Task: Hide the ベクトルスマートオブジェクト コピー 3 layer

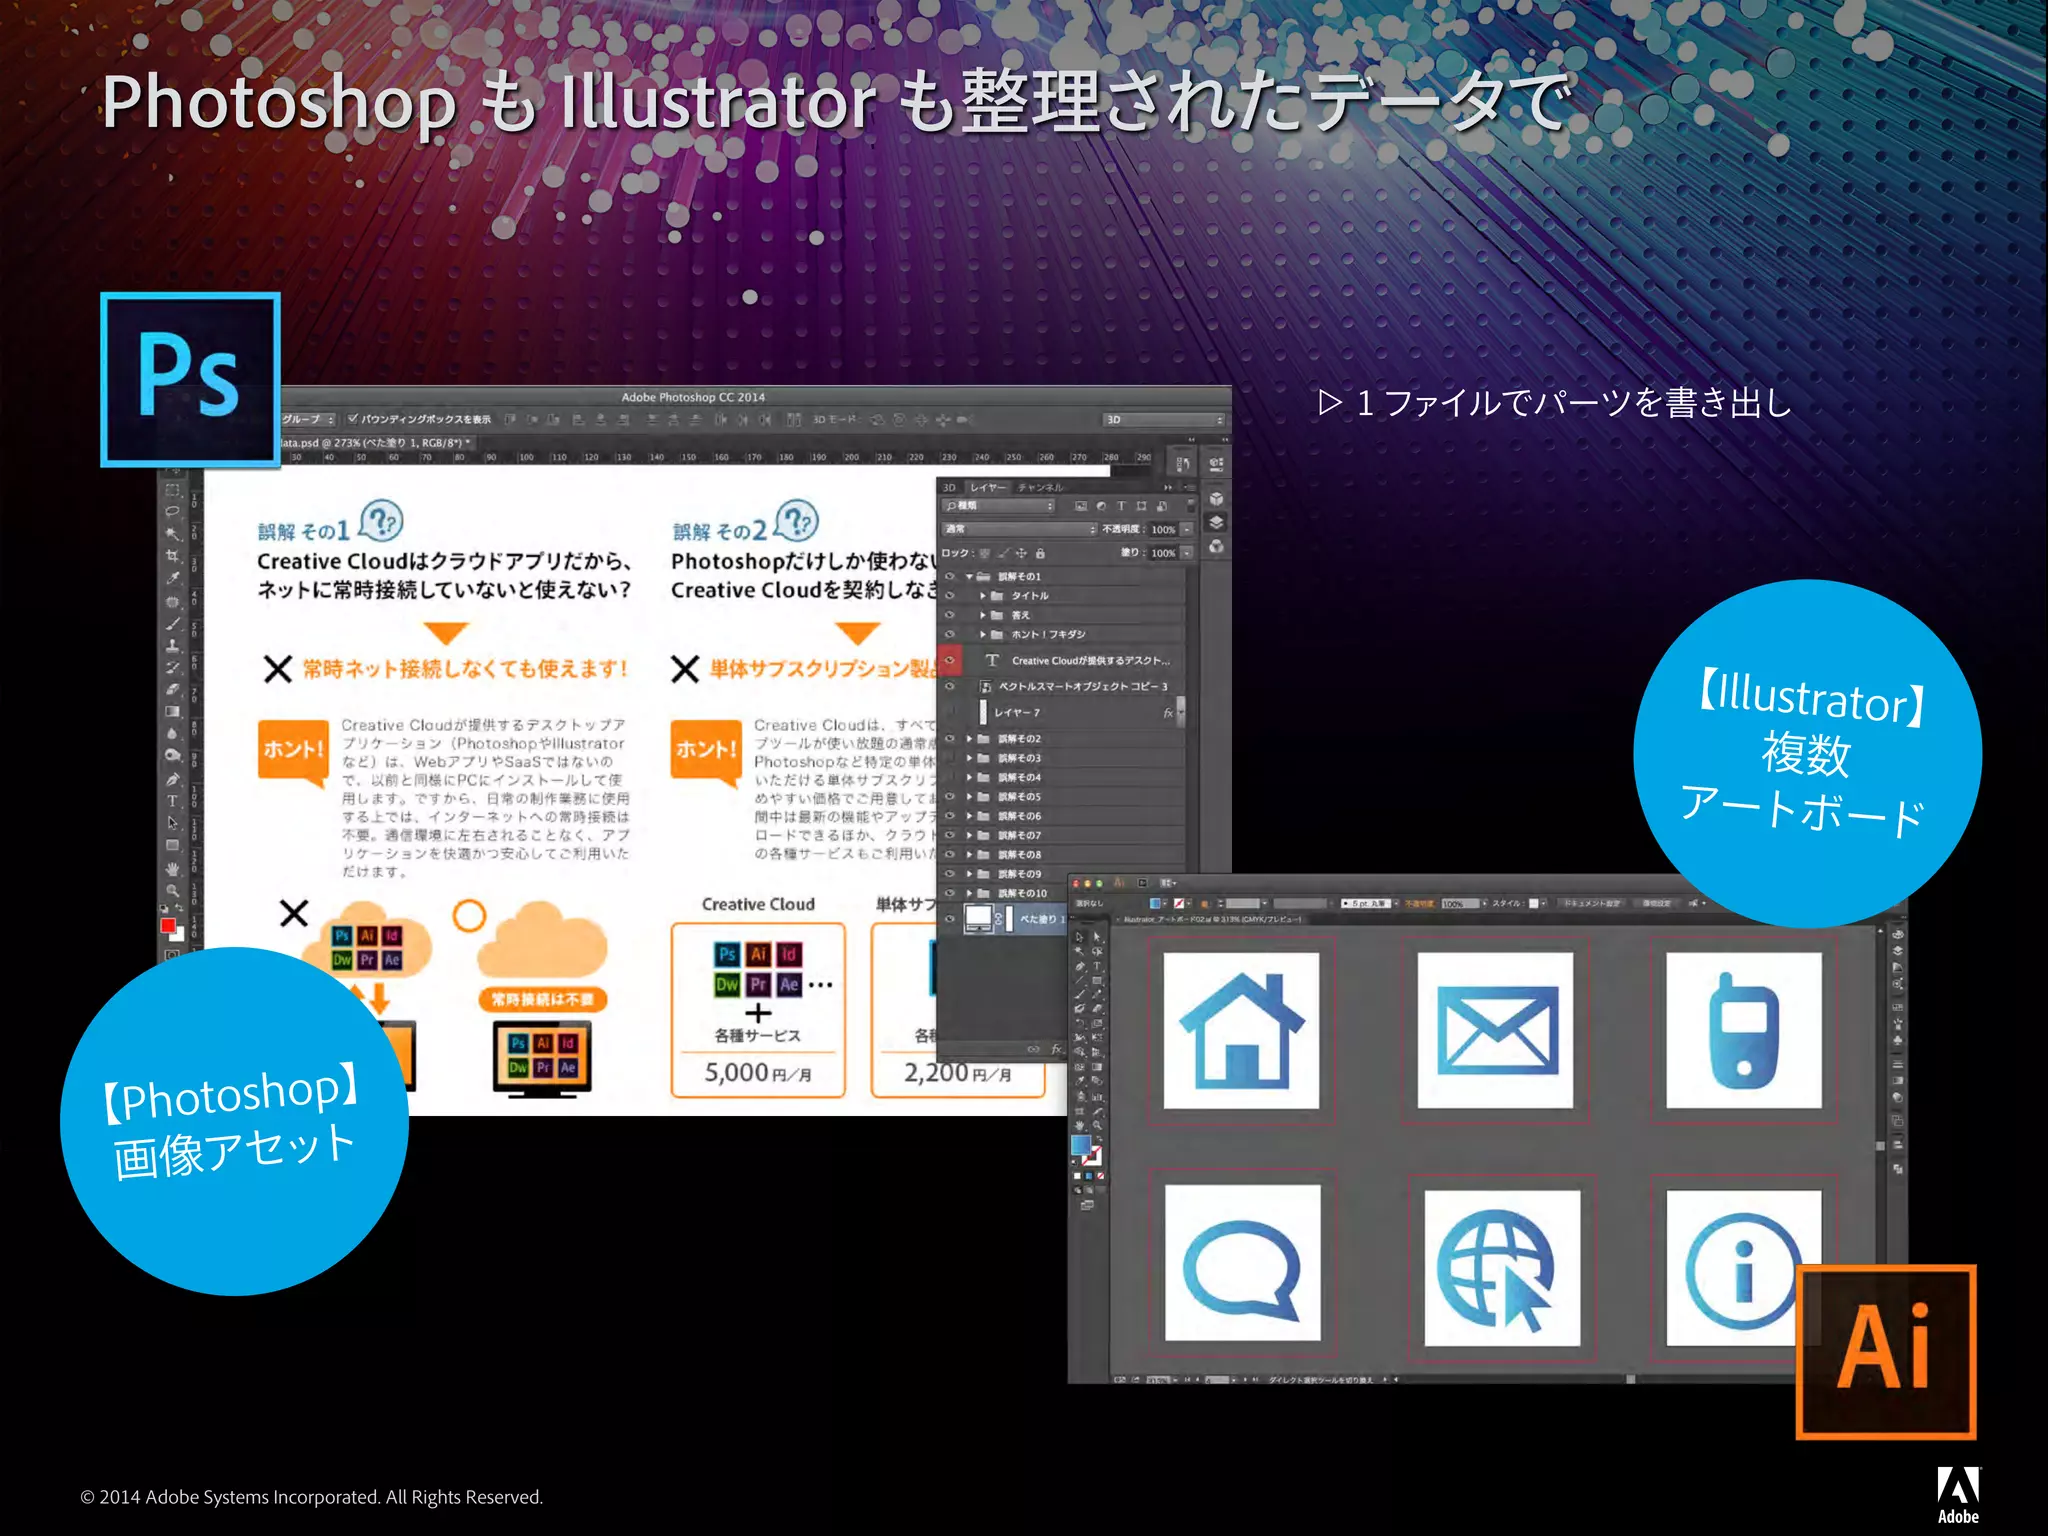Action: pos(950,686)
